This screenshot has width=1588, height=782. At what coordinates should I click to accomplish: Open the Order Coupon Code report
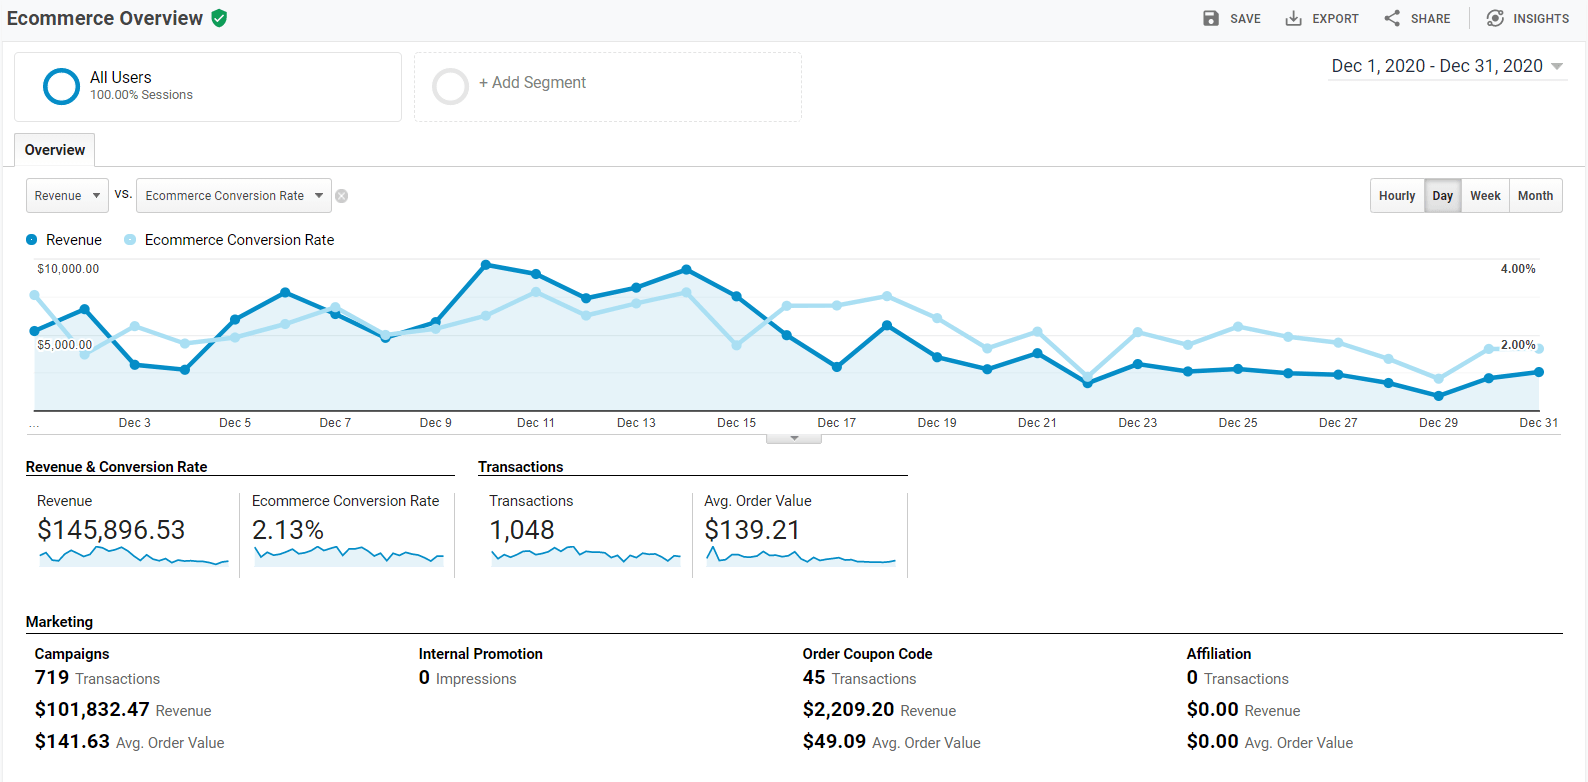(x=867, y=654)
